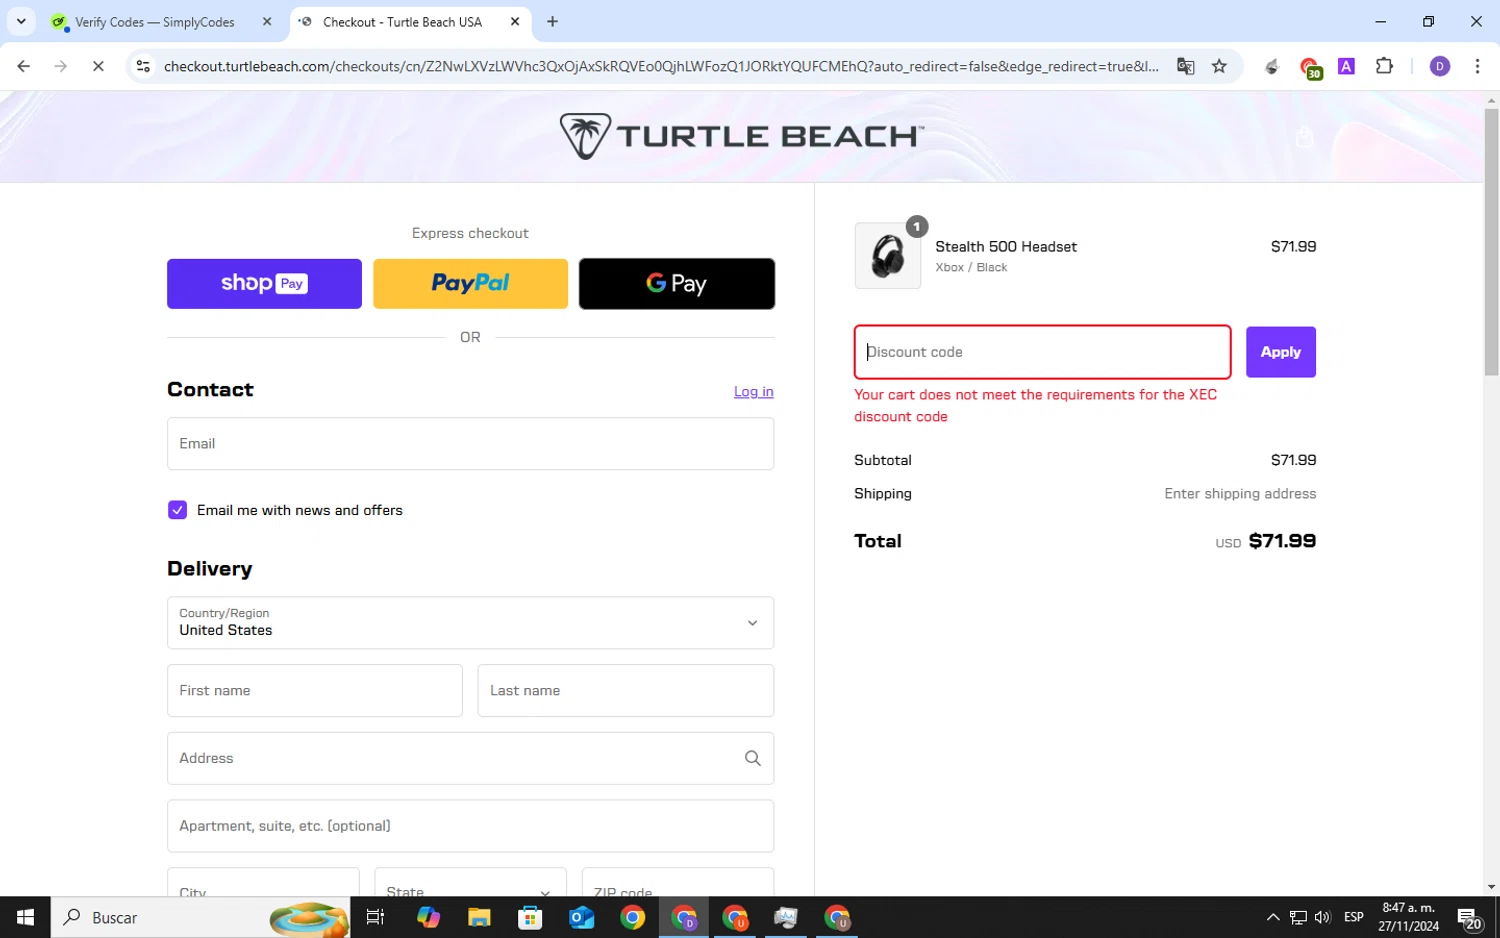Click the address search magnifier icon

[752, 759]
